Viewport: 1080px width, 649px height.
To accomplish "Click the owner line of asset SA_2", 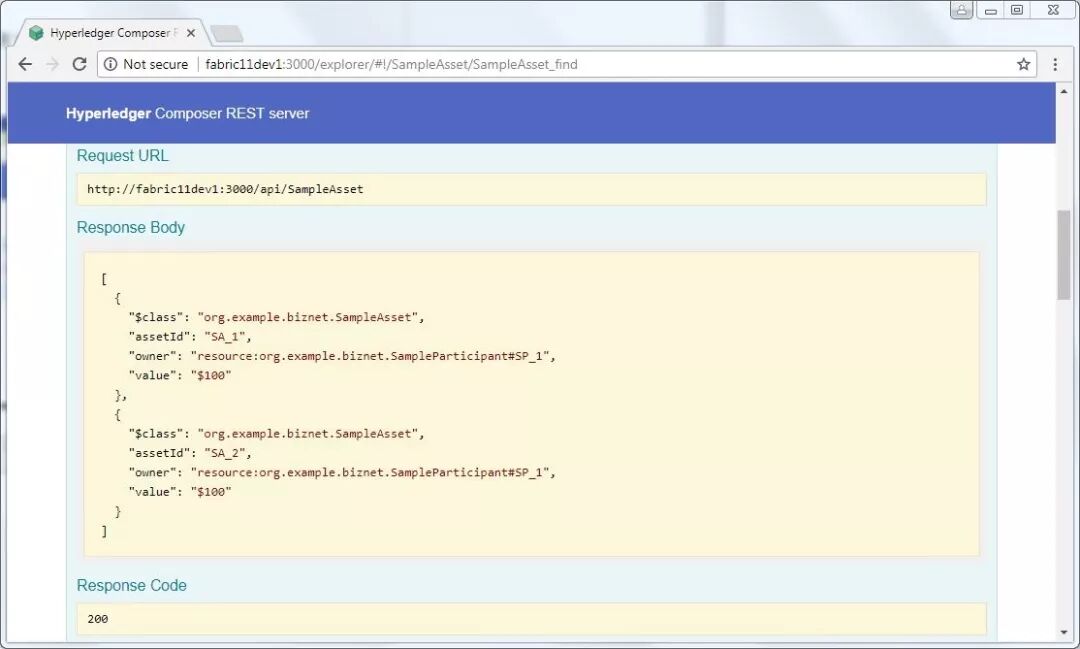I will [x=342, y=472].
